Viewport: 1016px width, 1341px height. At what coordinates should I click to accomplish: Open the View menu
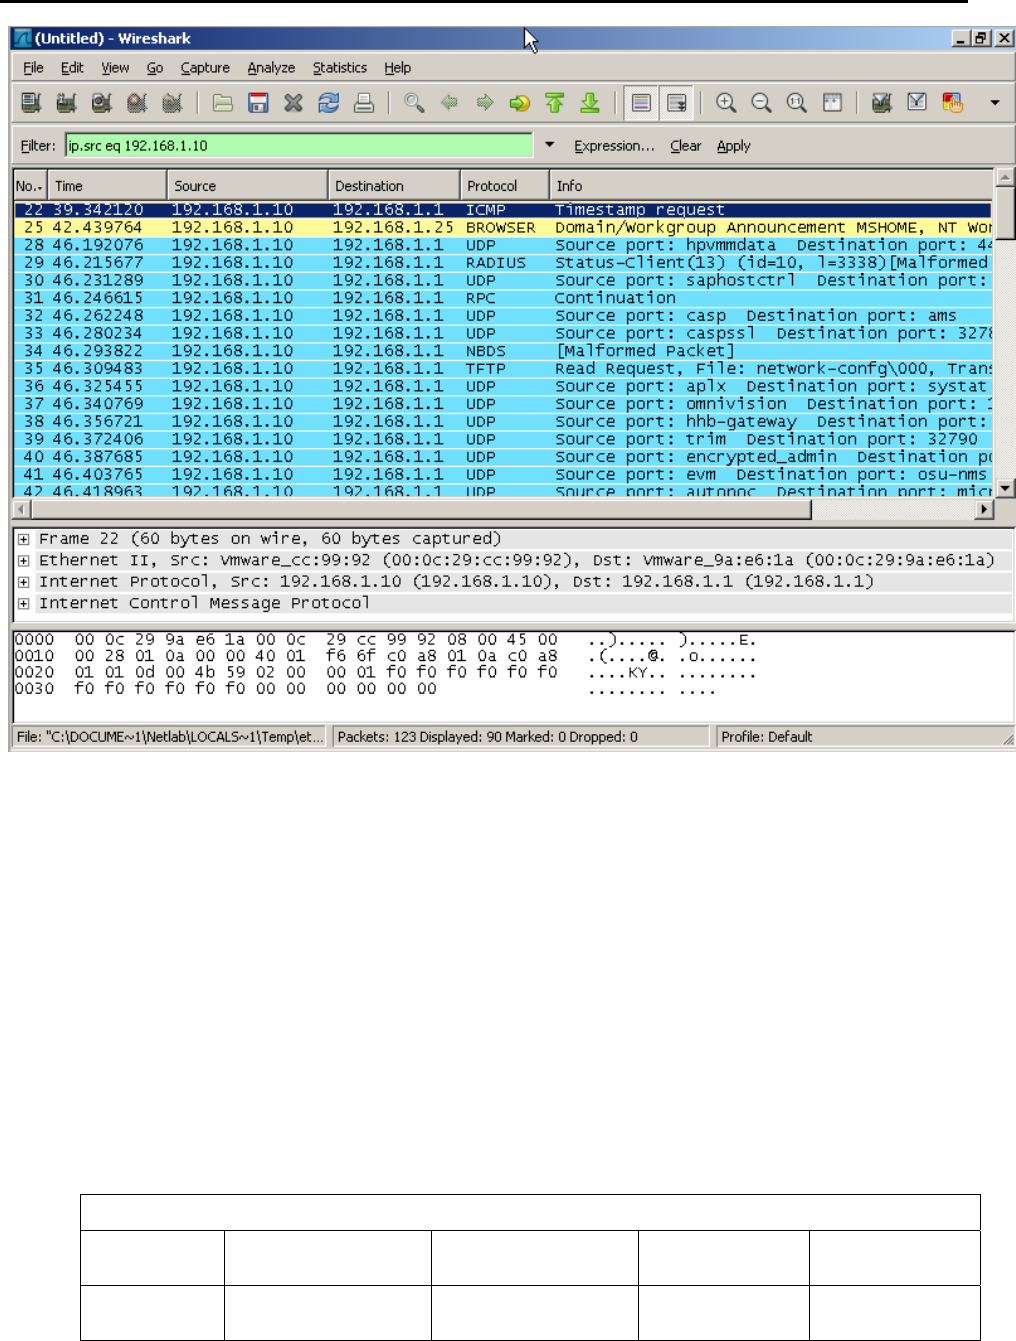coord(115,67)
